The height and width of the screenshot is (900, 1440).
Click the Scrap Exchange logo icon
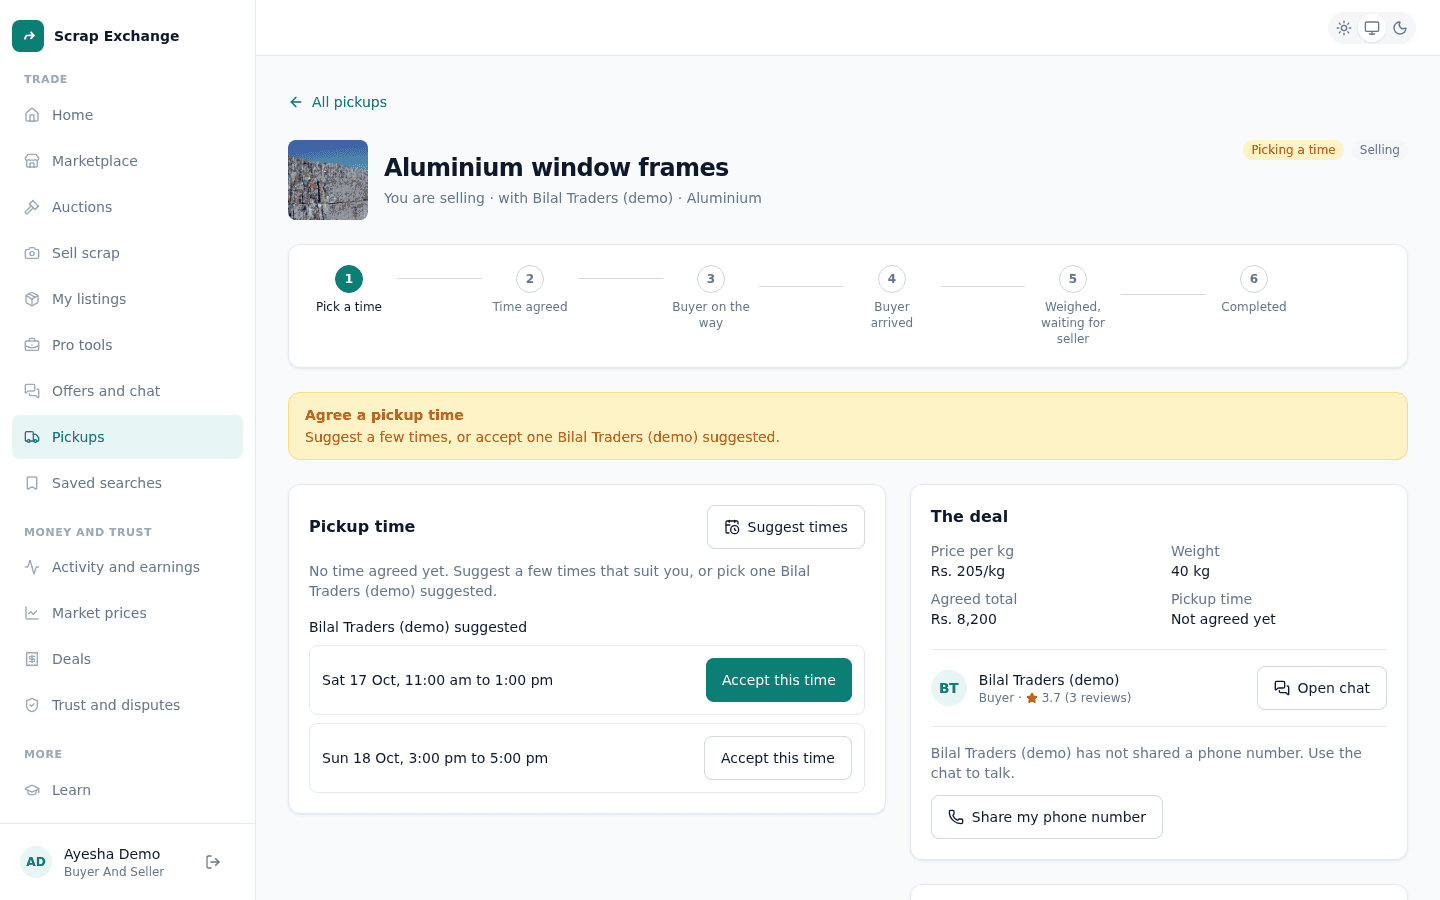click(x=28, y=36)
